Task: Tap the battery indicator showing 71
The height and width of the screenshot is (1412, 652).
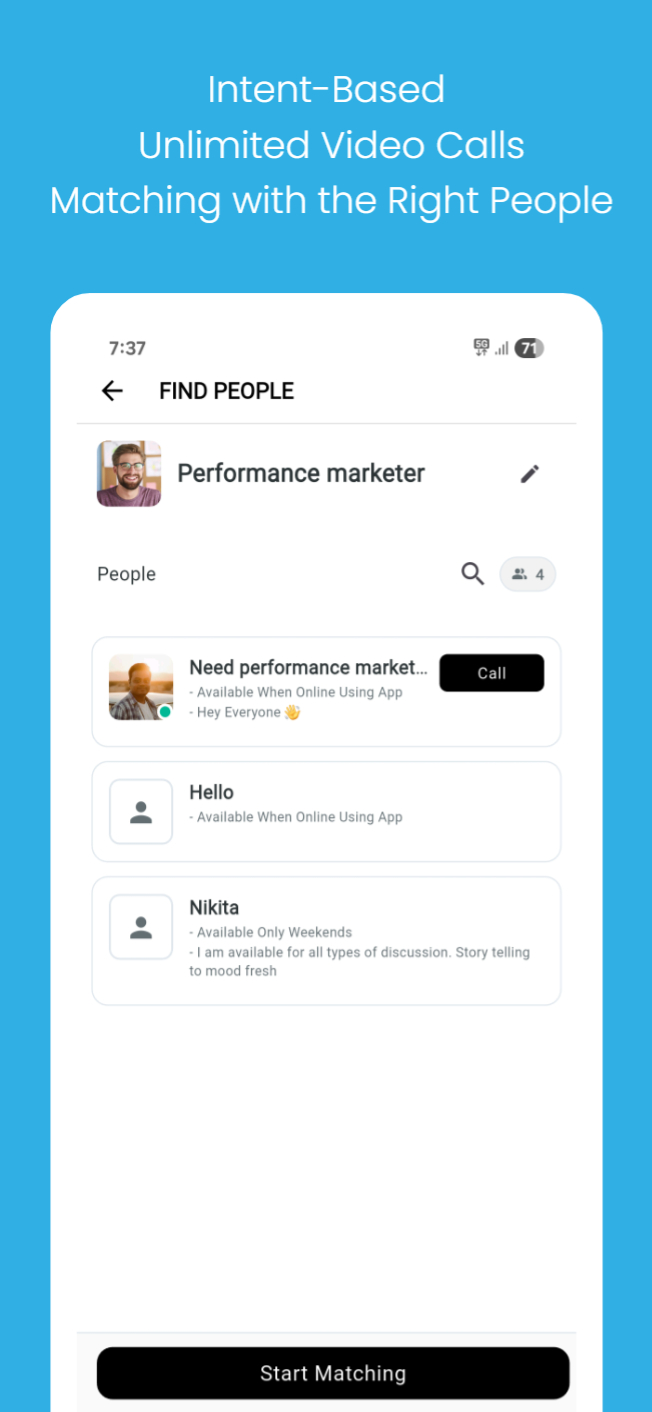Action: 529,348
